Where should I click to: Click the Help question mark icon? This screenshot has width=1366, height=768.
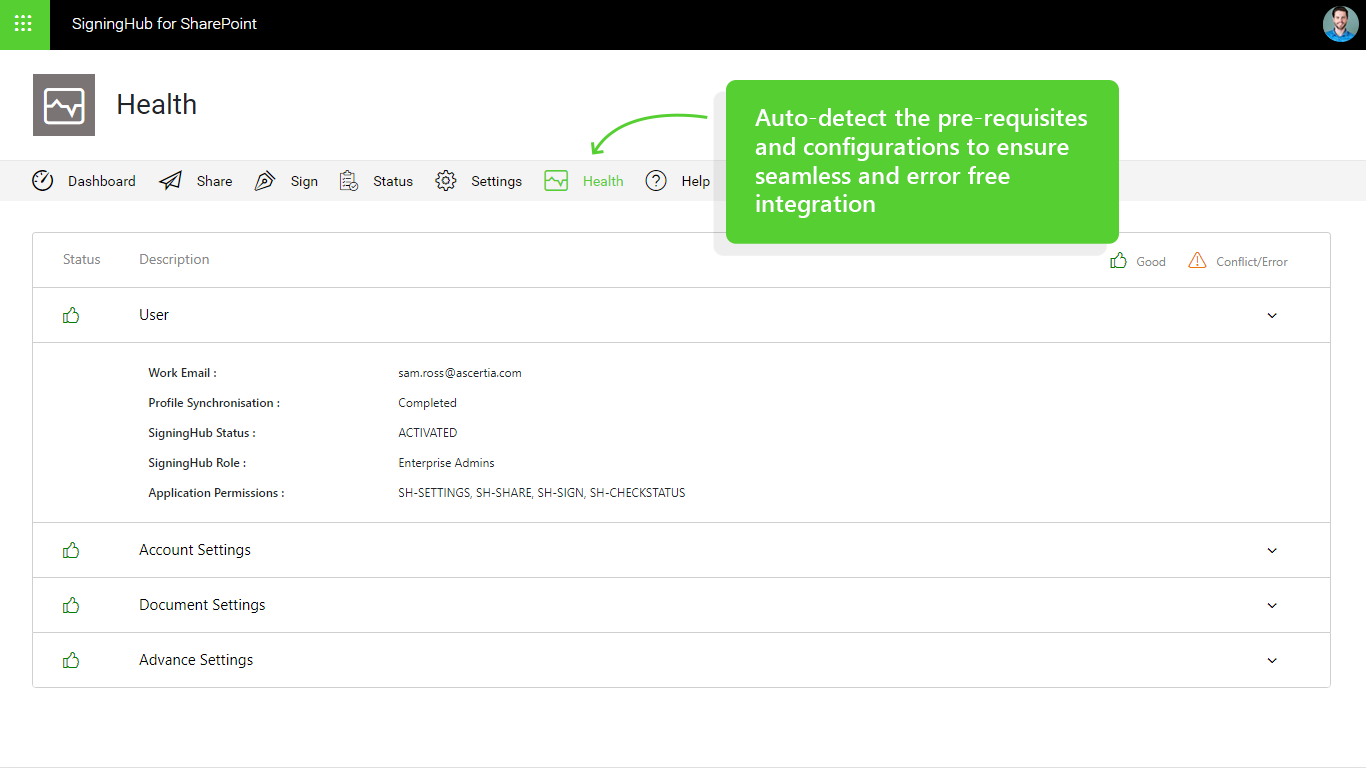656,181
